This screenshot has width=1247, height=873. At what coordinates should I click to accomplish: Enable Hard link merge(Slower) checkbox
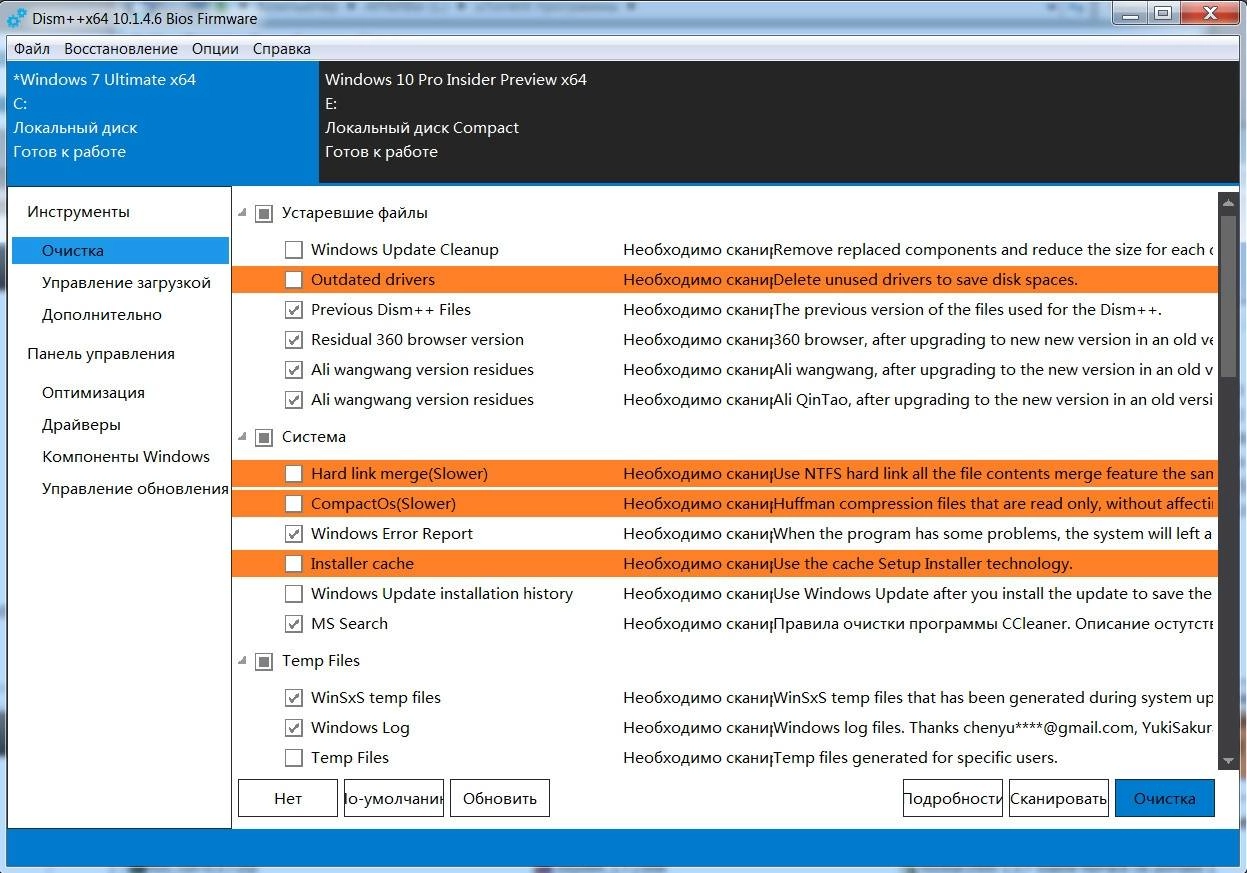[293, 474]
